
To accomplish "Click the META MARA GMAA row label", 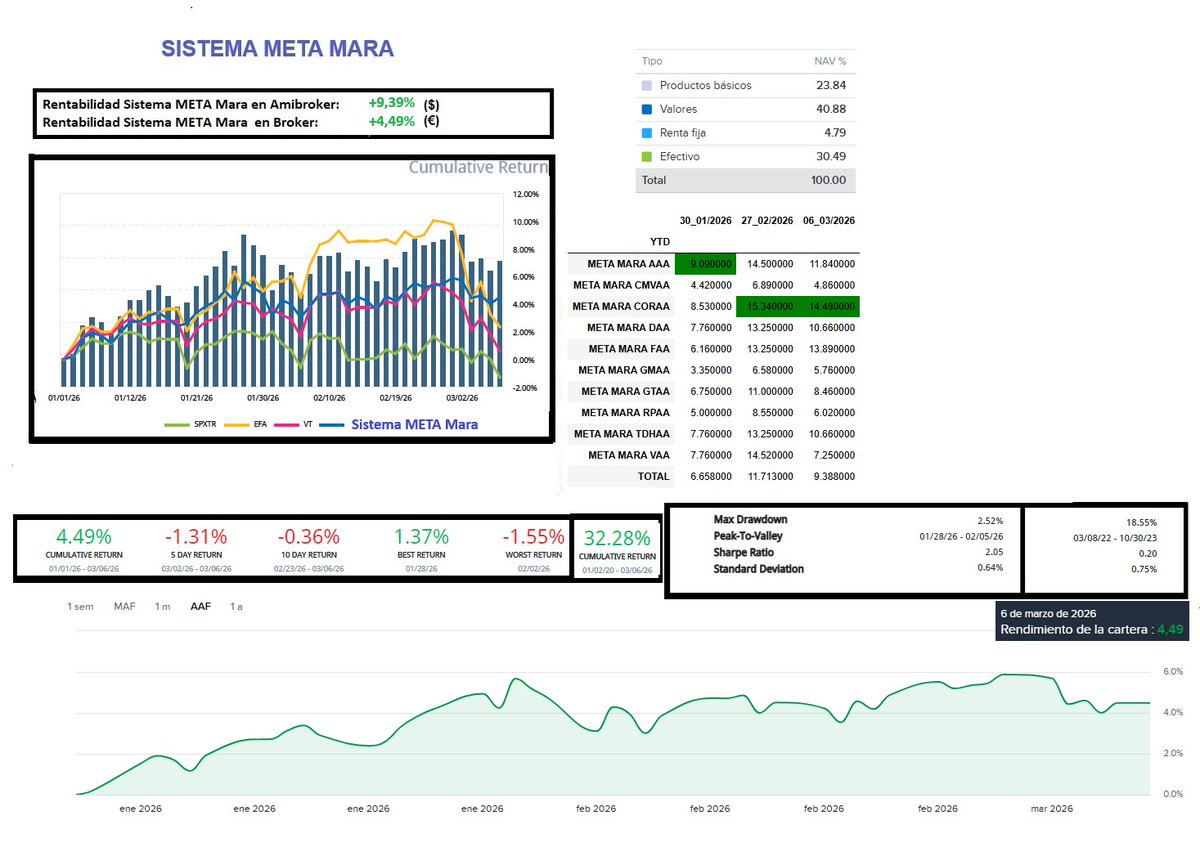I will [x=625, y=370].
